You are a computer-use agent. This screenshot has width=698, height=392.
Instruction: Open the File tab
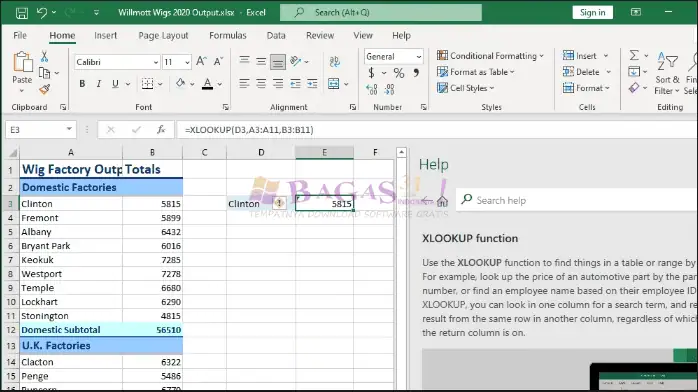click(x=20, y=36)
